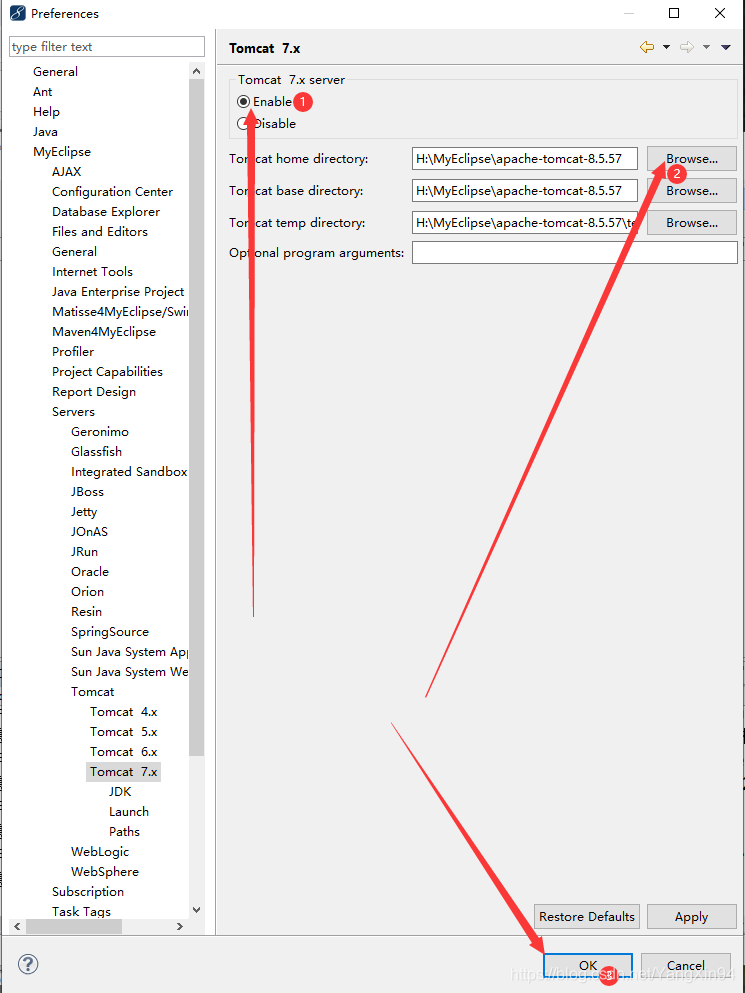Select Resin server entry

pos(86,612)
